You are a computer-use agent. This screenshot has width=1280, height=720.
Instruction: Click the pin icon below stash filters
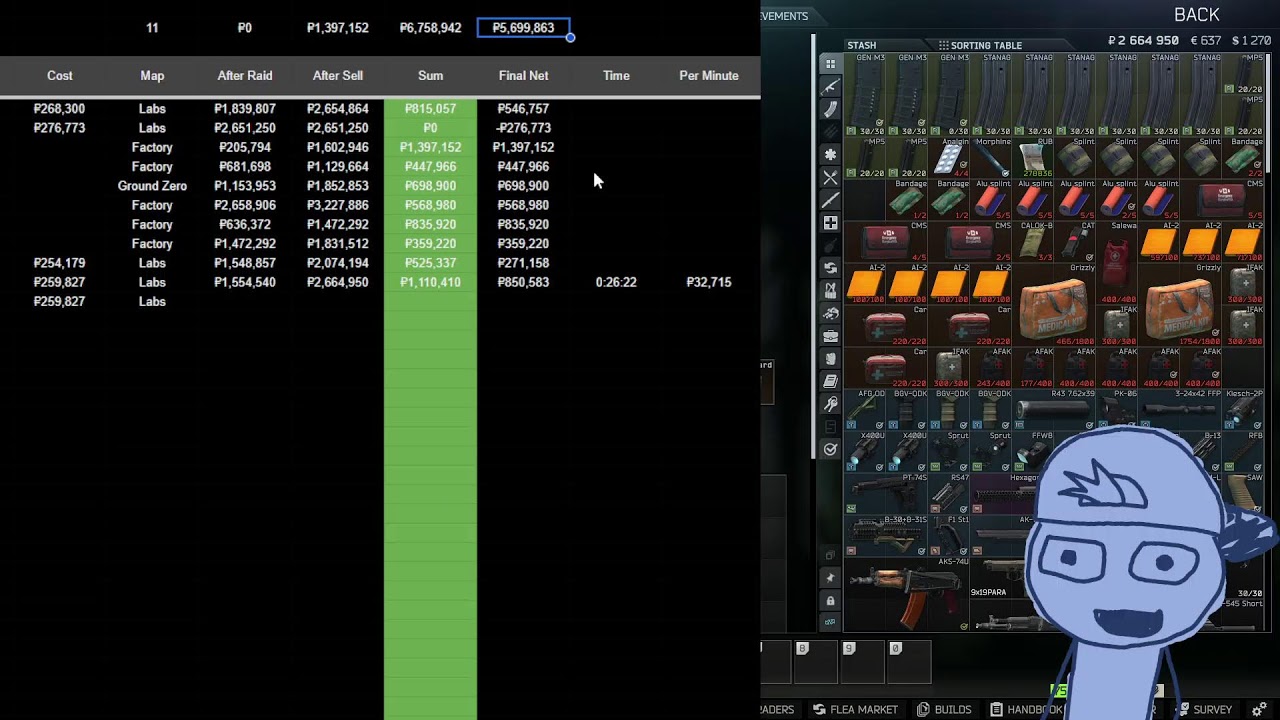pos(830,578)
